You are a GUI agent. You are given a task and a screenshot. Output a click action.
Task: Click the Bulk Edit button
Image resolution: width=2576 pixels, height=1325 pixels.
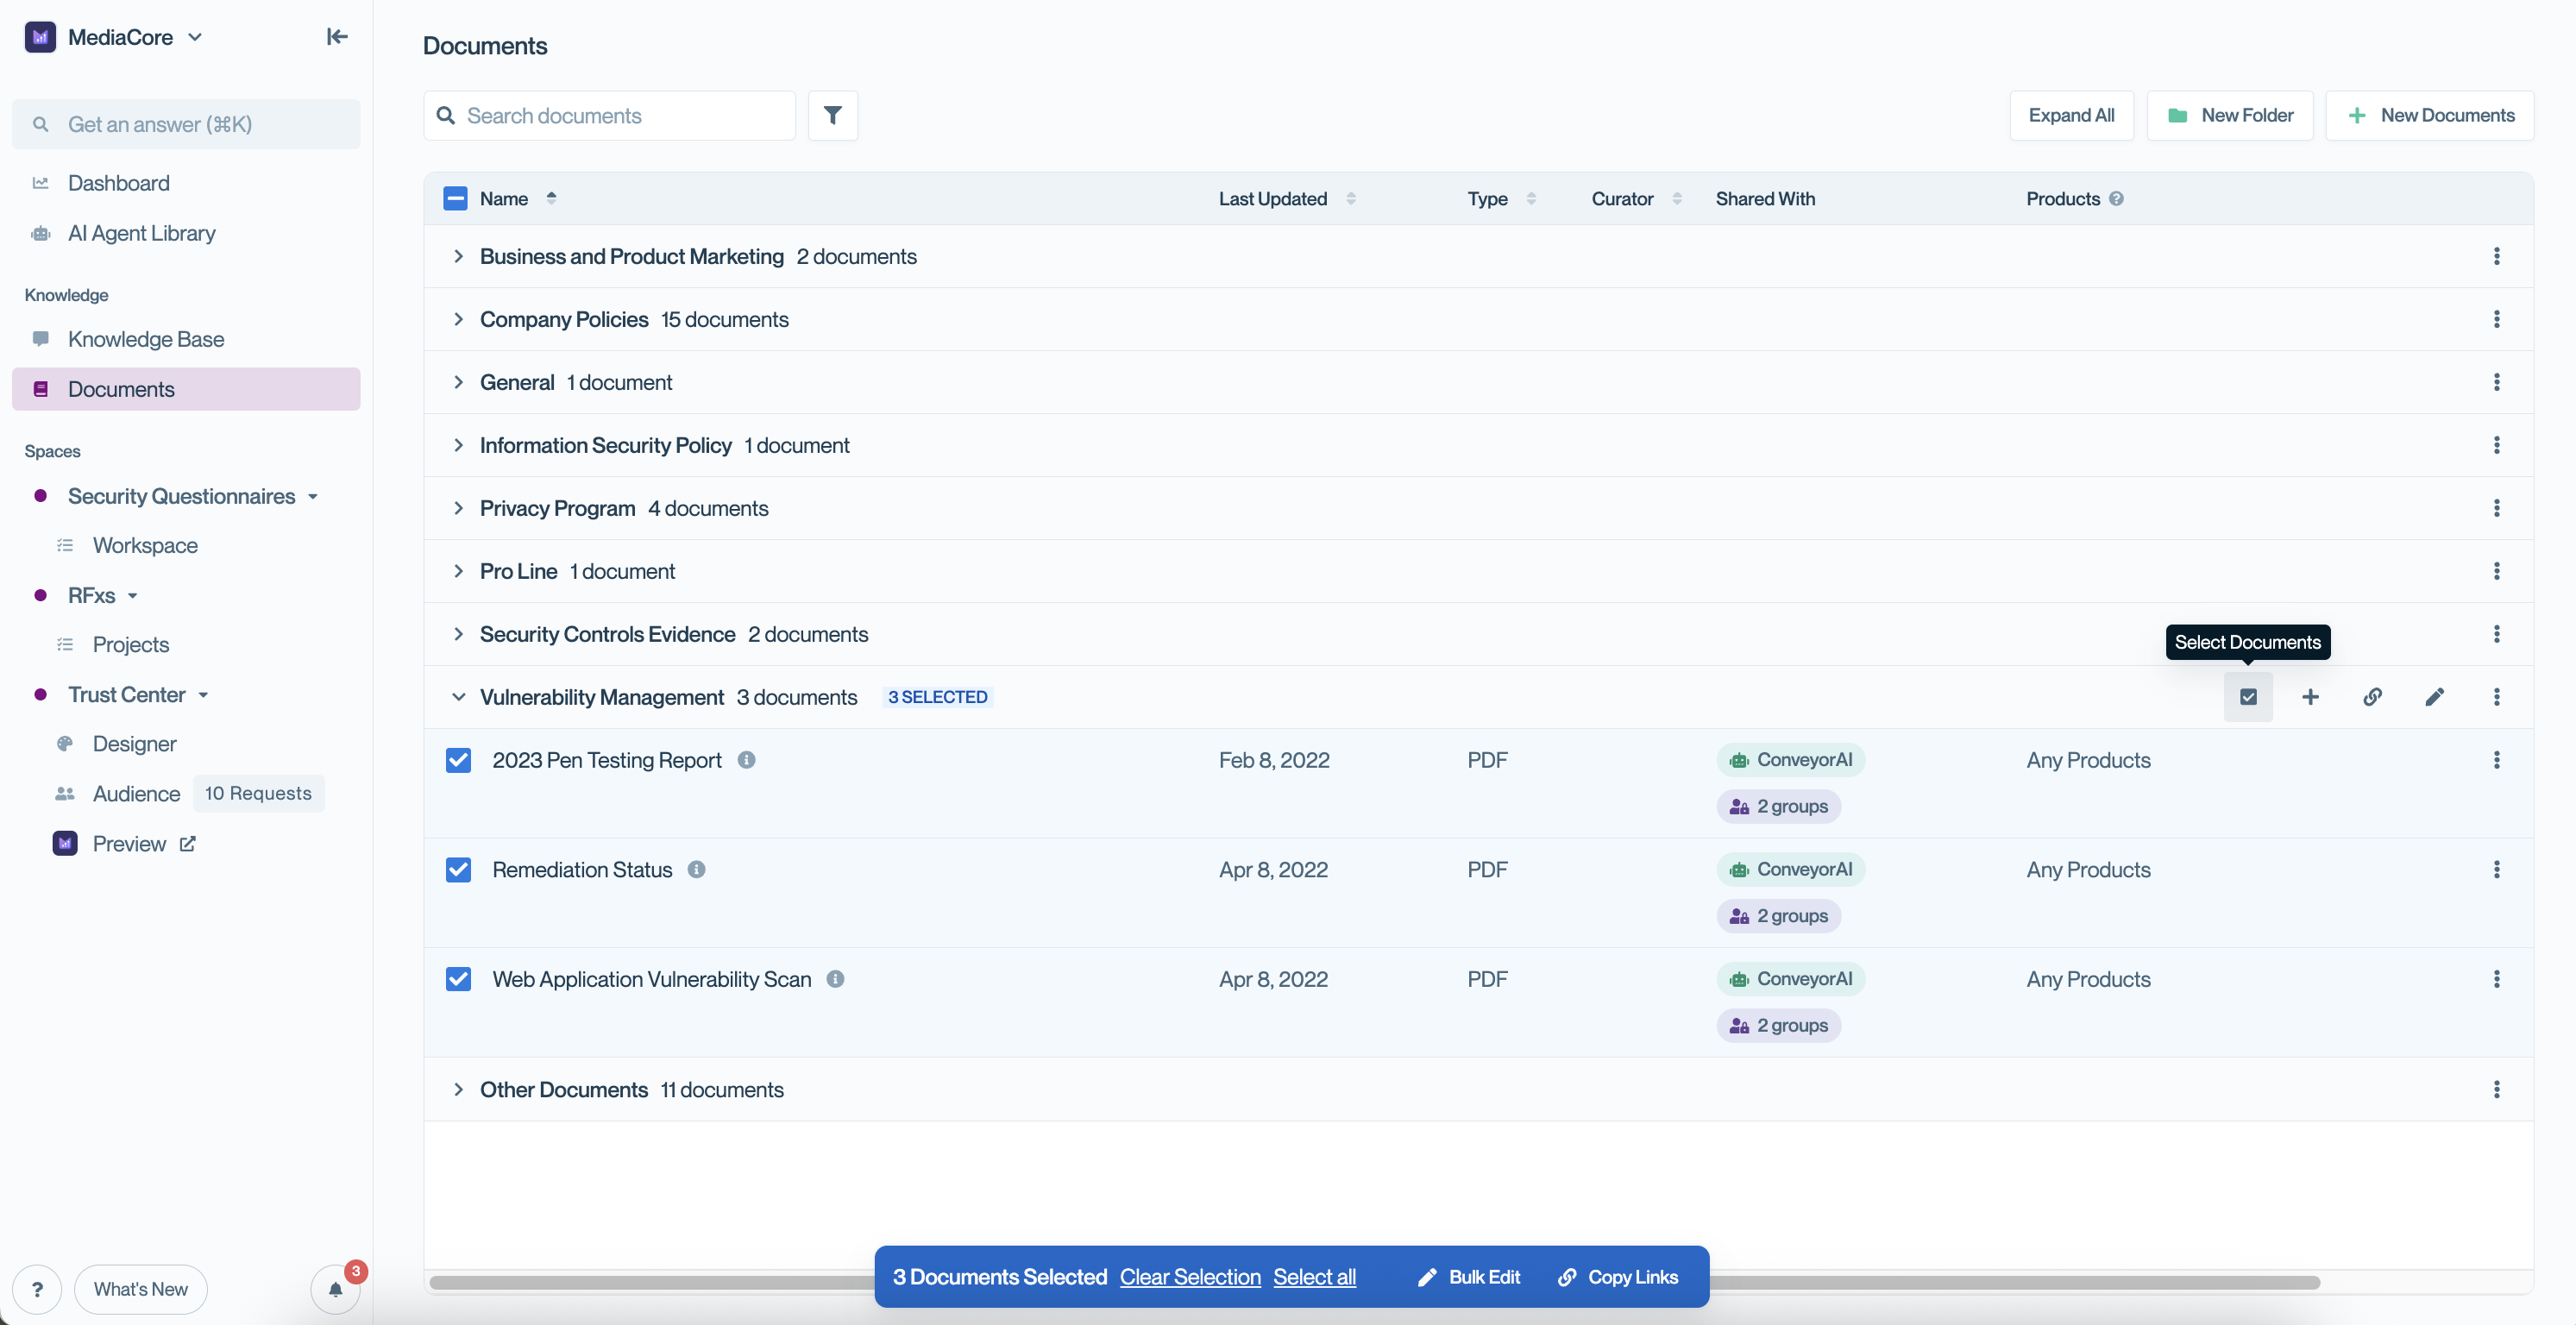click(1469, 1277)
